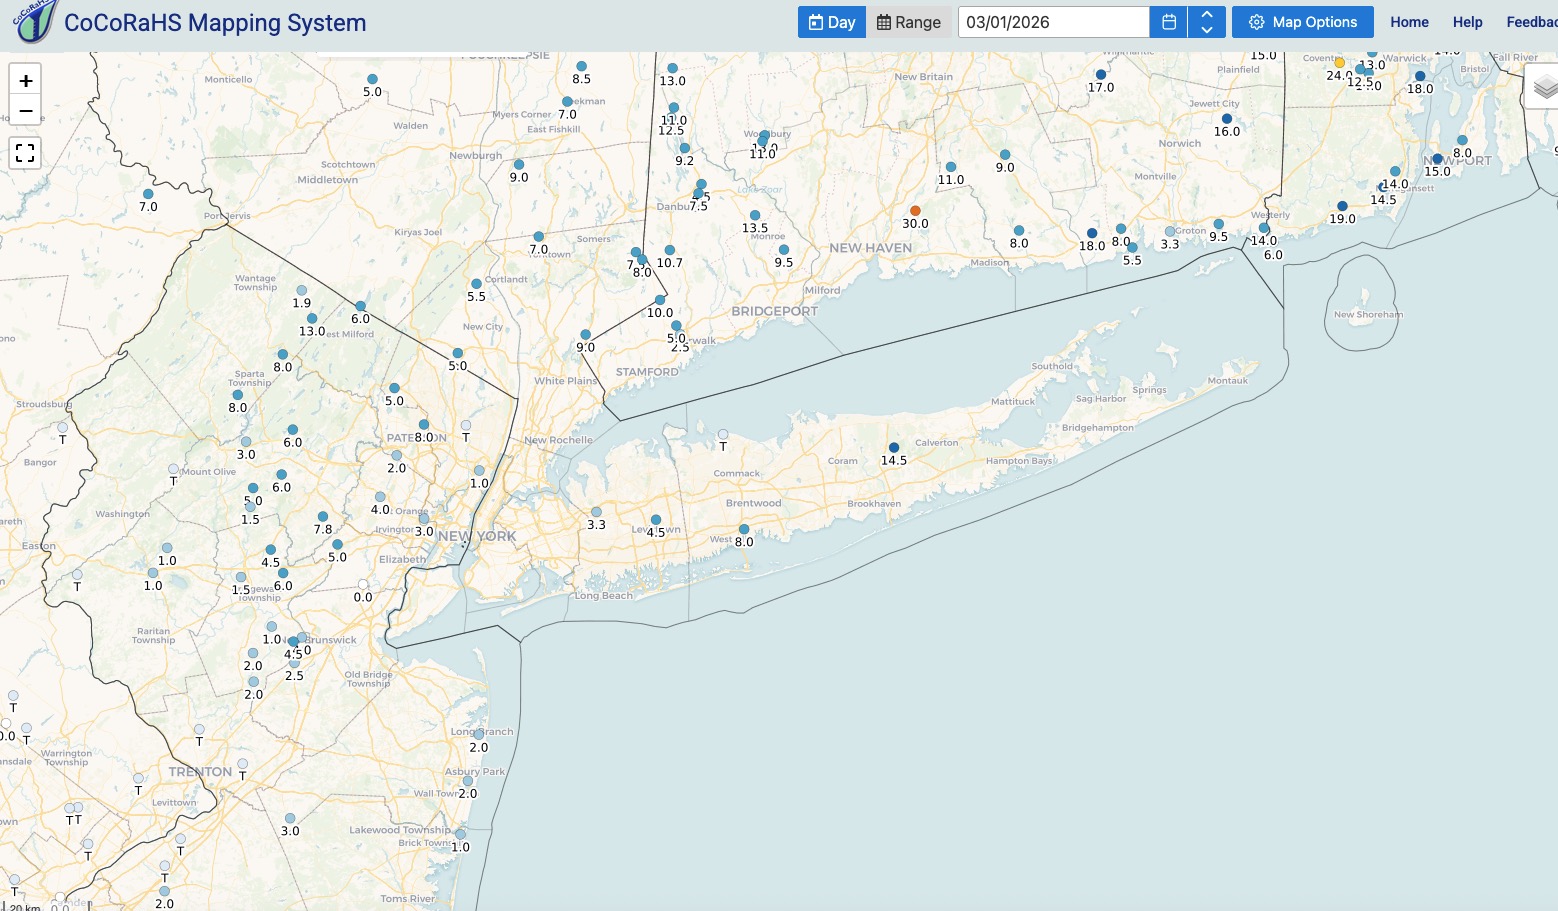This screenshot has height=911, width=1558.
Task: Switch to Range view mode
Action: click(909, 22)
